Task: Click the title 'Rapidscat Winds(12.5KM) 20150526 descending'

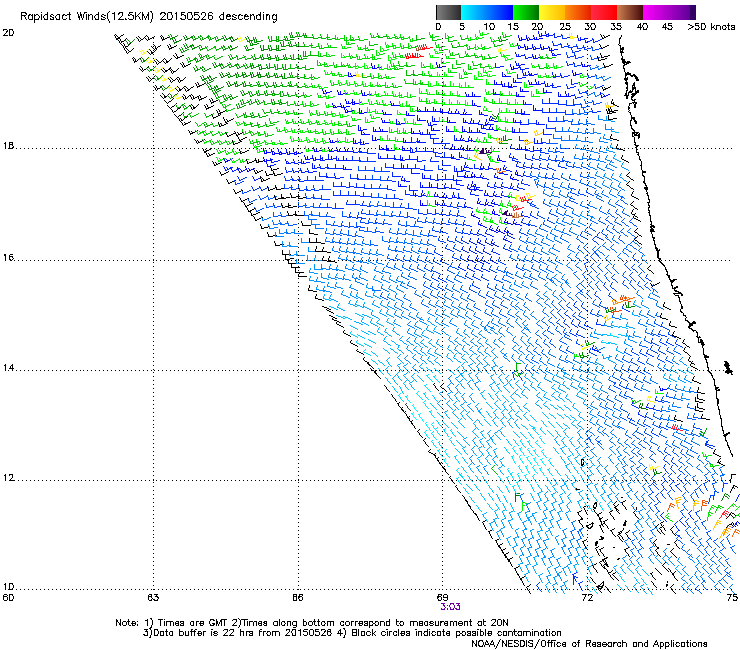Action: (x=149, y=17)
